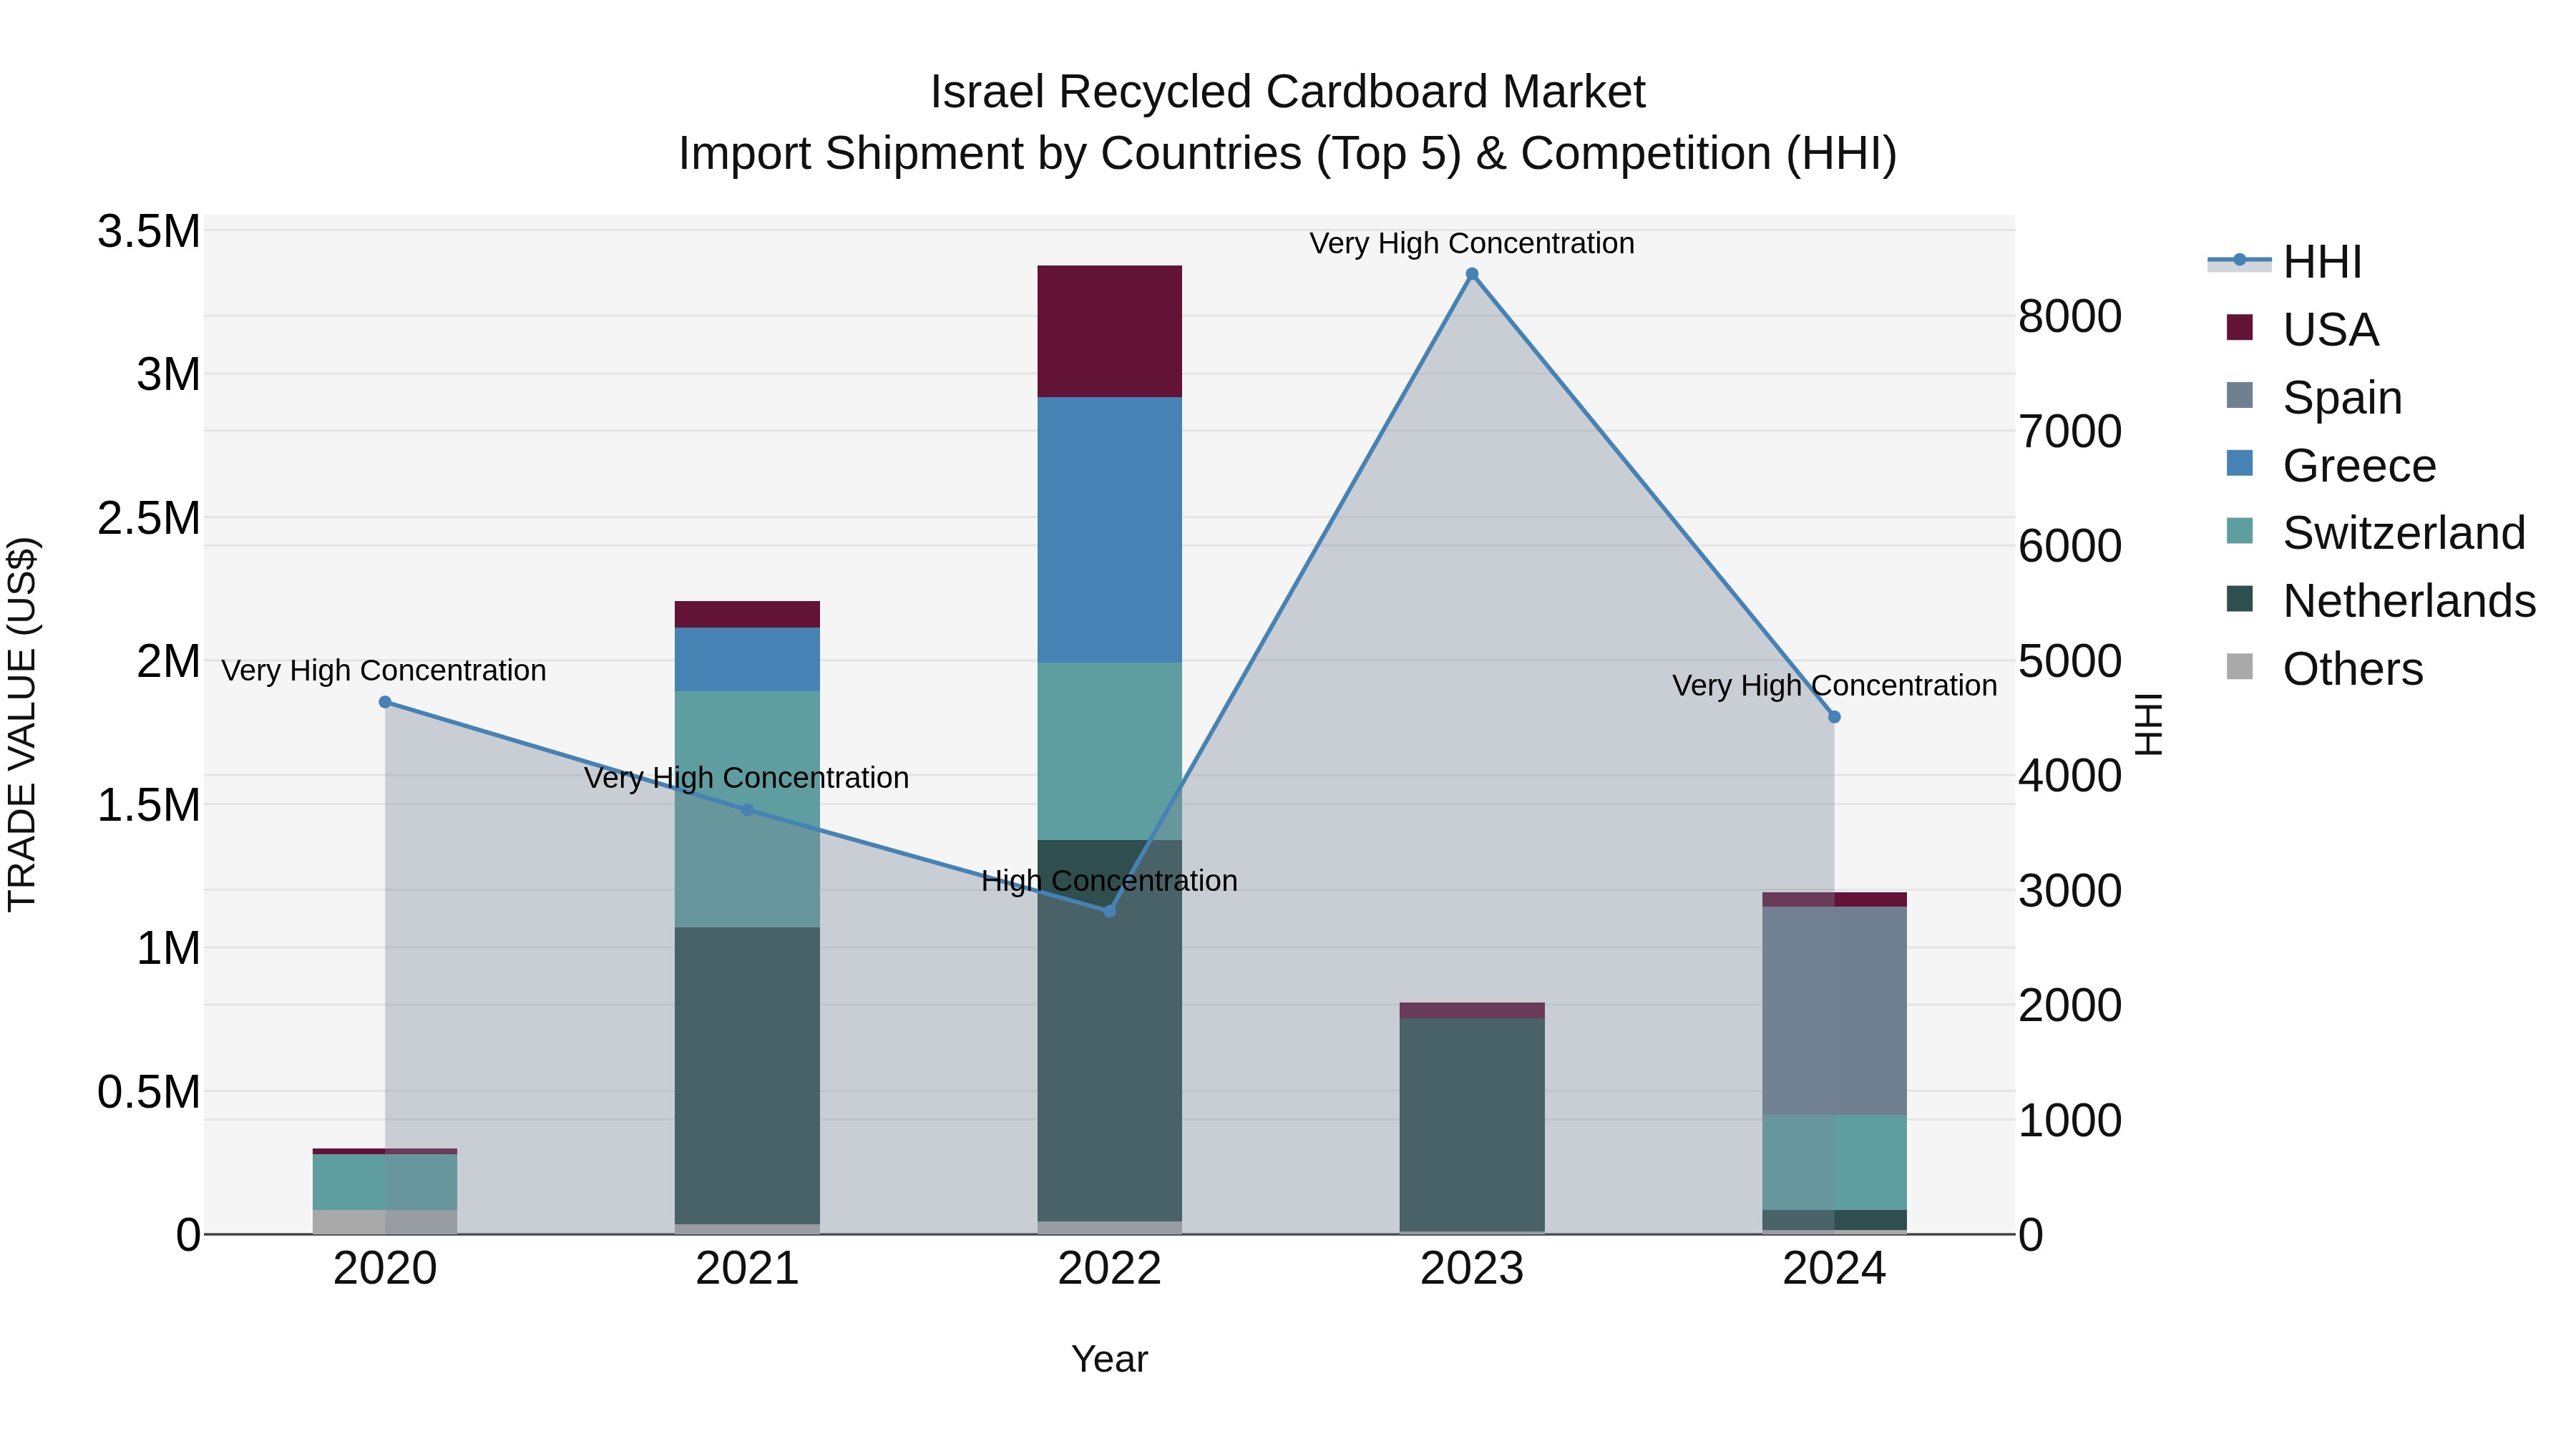Click the Switzerland teal legend swatch

(x=2240, y=531)
